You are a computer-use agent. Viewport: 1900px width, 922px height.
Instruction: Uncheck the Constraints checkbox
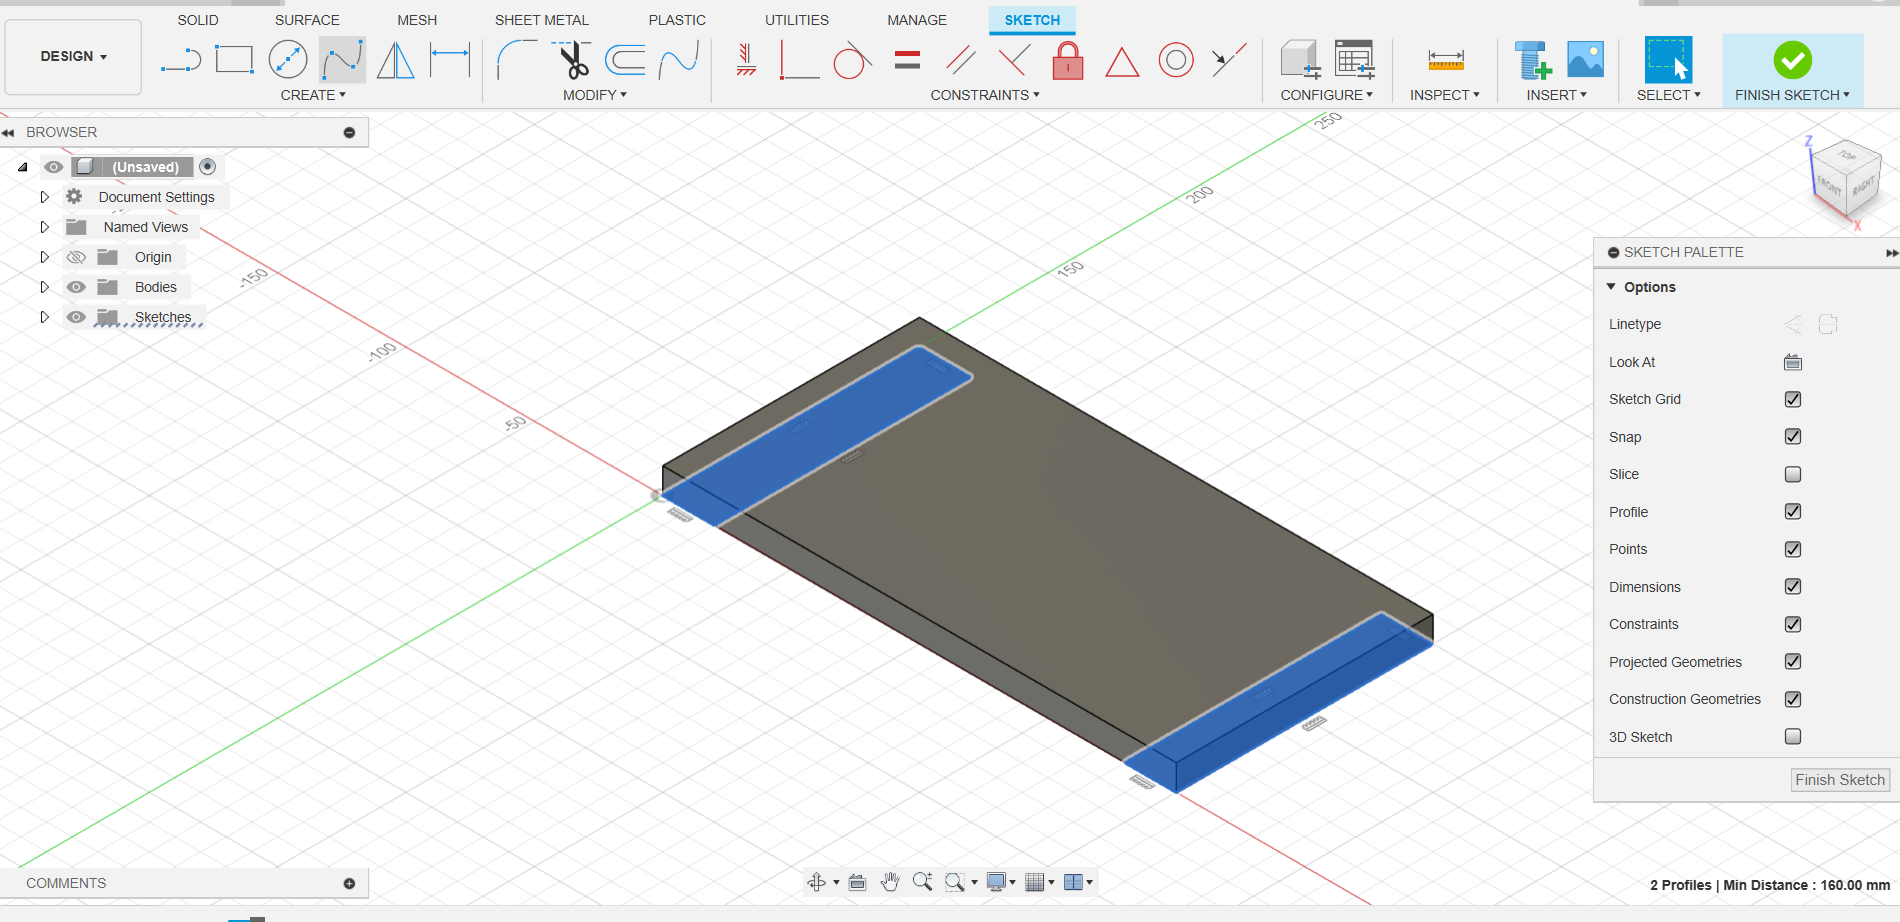[1793, 624]
